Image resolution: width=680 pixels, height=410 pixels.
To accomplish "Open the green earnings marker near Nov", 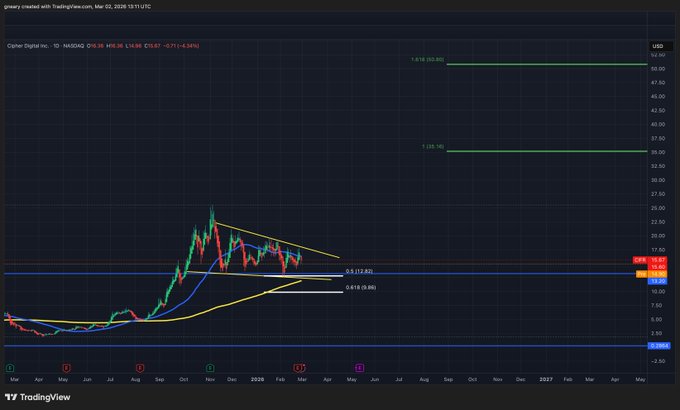I will pyautogui.click(x=210, y=368).
